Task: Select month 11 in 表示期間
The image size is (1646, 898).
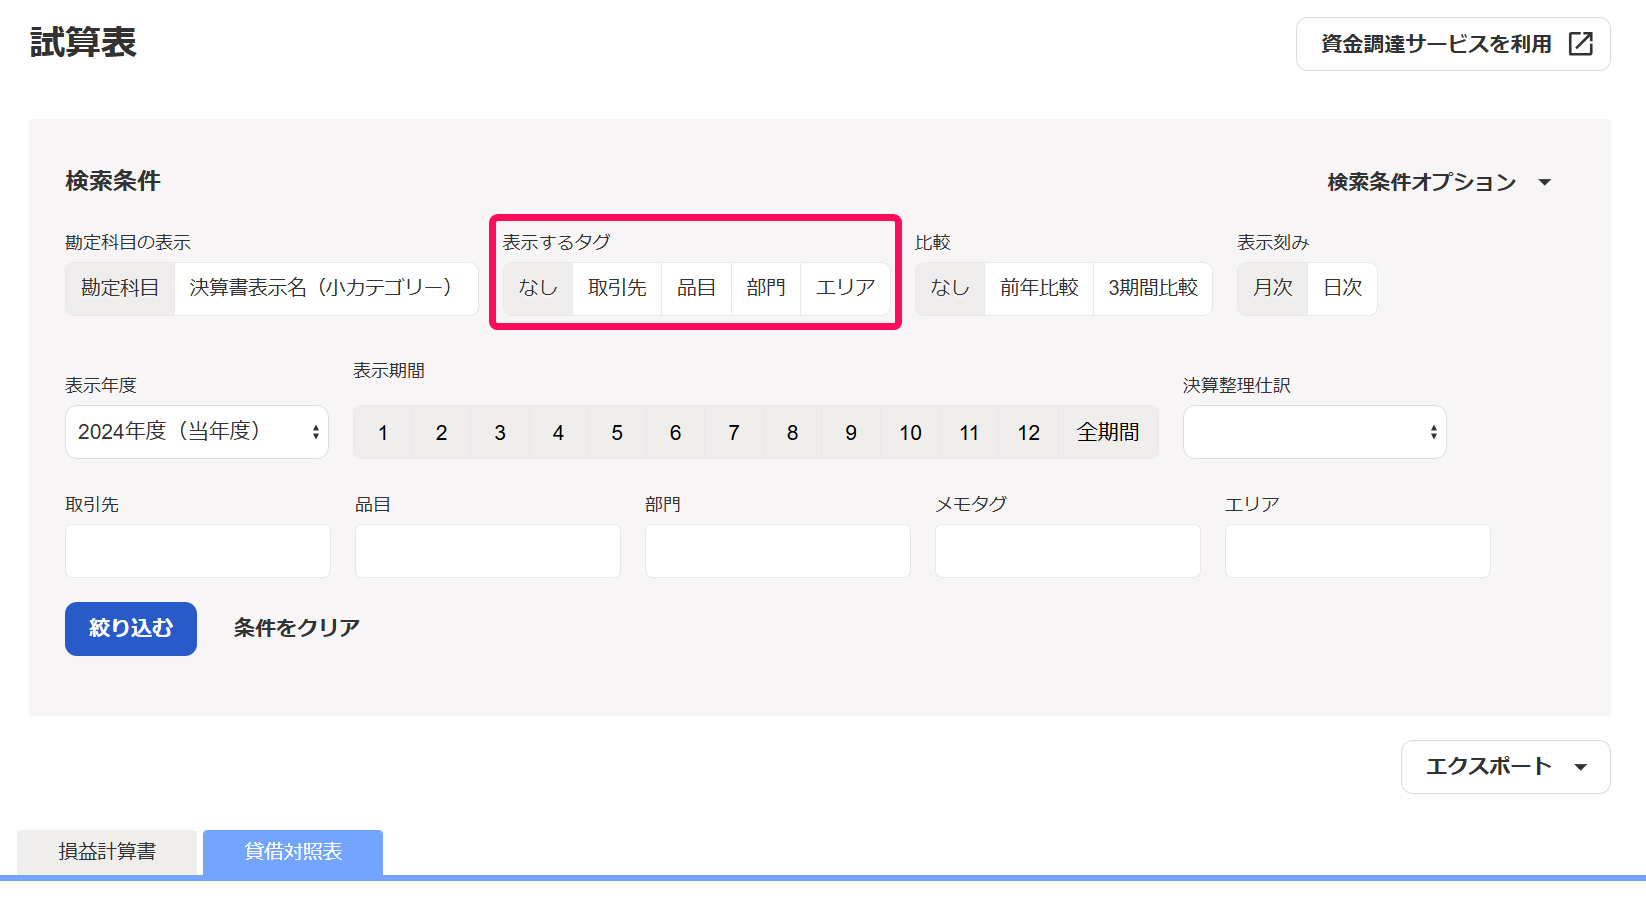Action: pos(969,432)
